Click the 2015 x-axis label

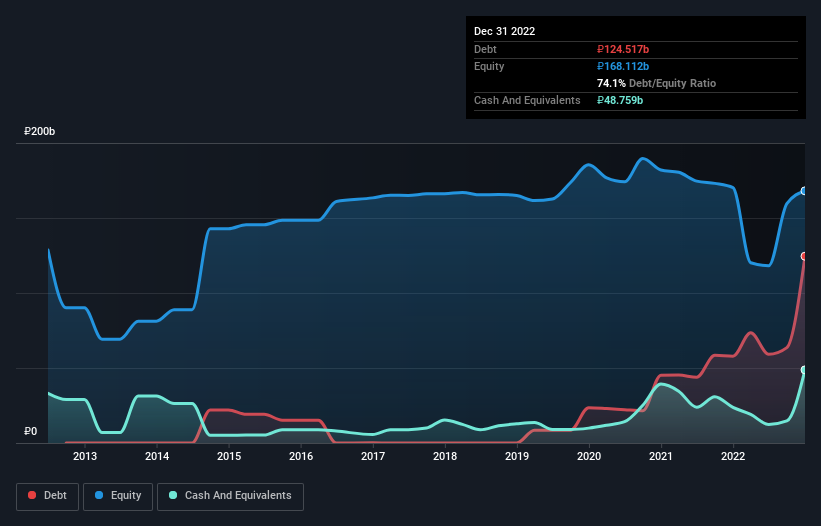click(x=229, y=456)
